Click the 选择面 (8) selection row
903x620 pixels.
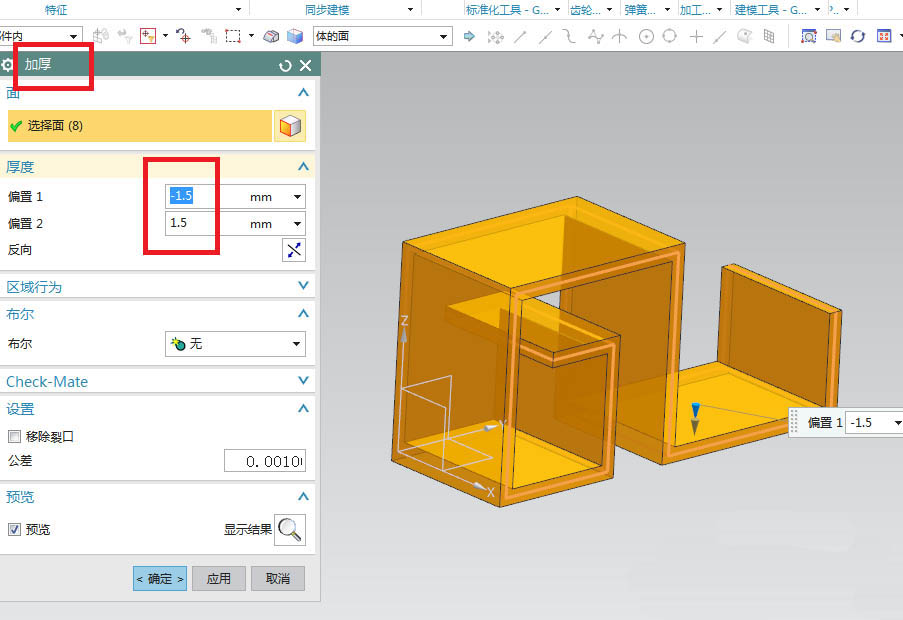[x=139, y=126]
